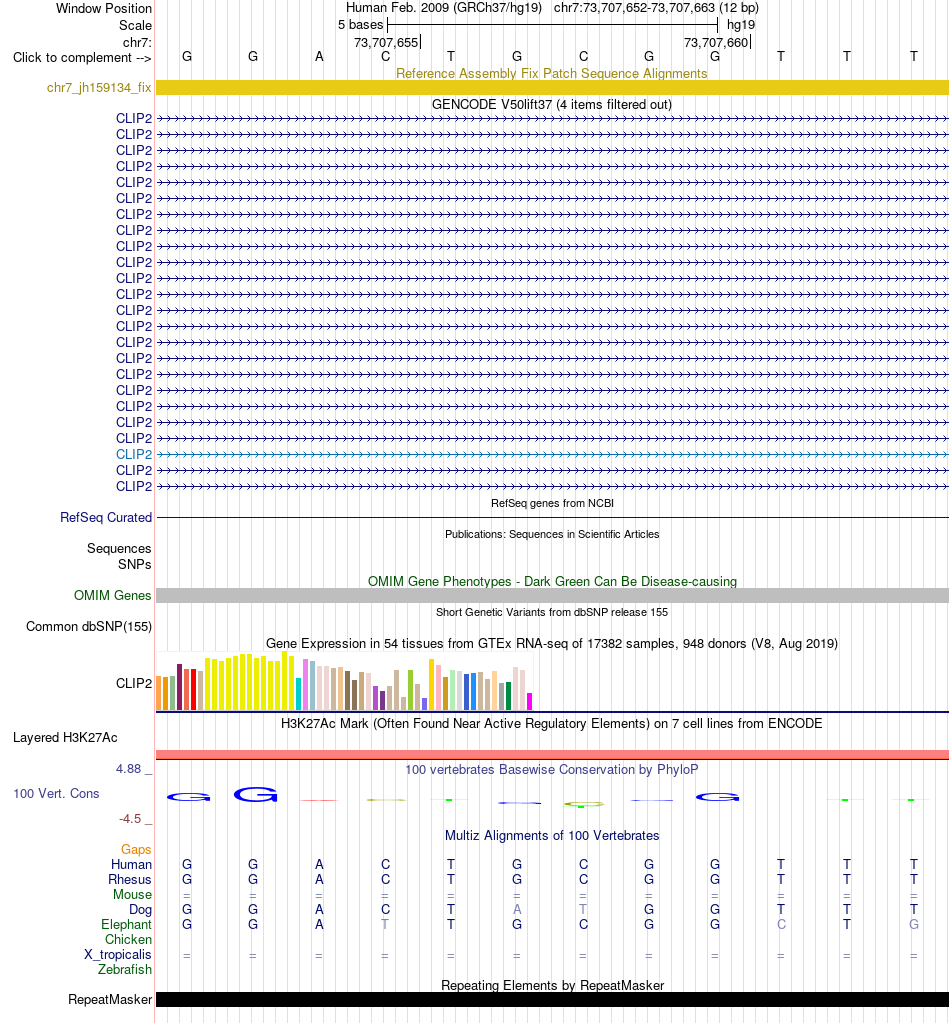Select the X_tropicalis alignment row label
This screenshot has width=950, height=1023.
117,954
